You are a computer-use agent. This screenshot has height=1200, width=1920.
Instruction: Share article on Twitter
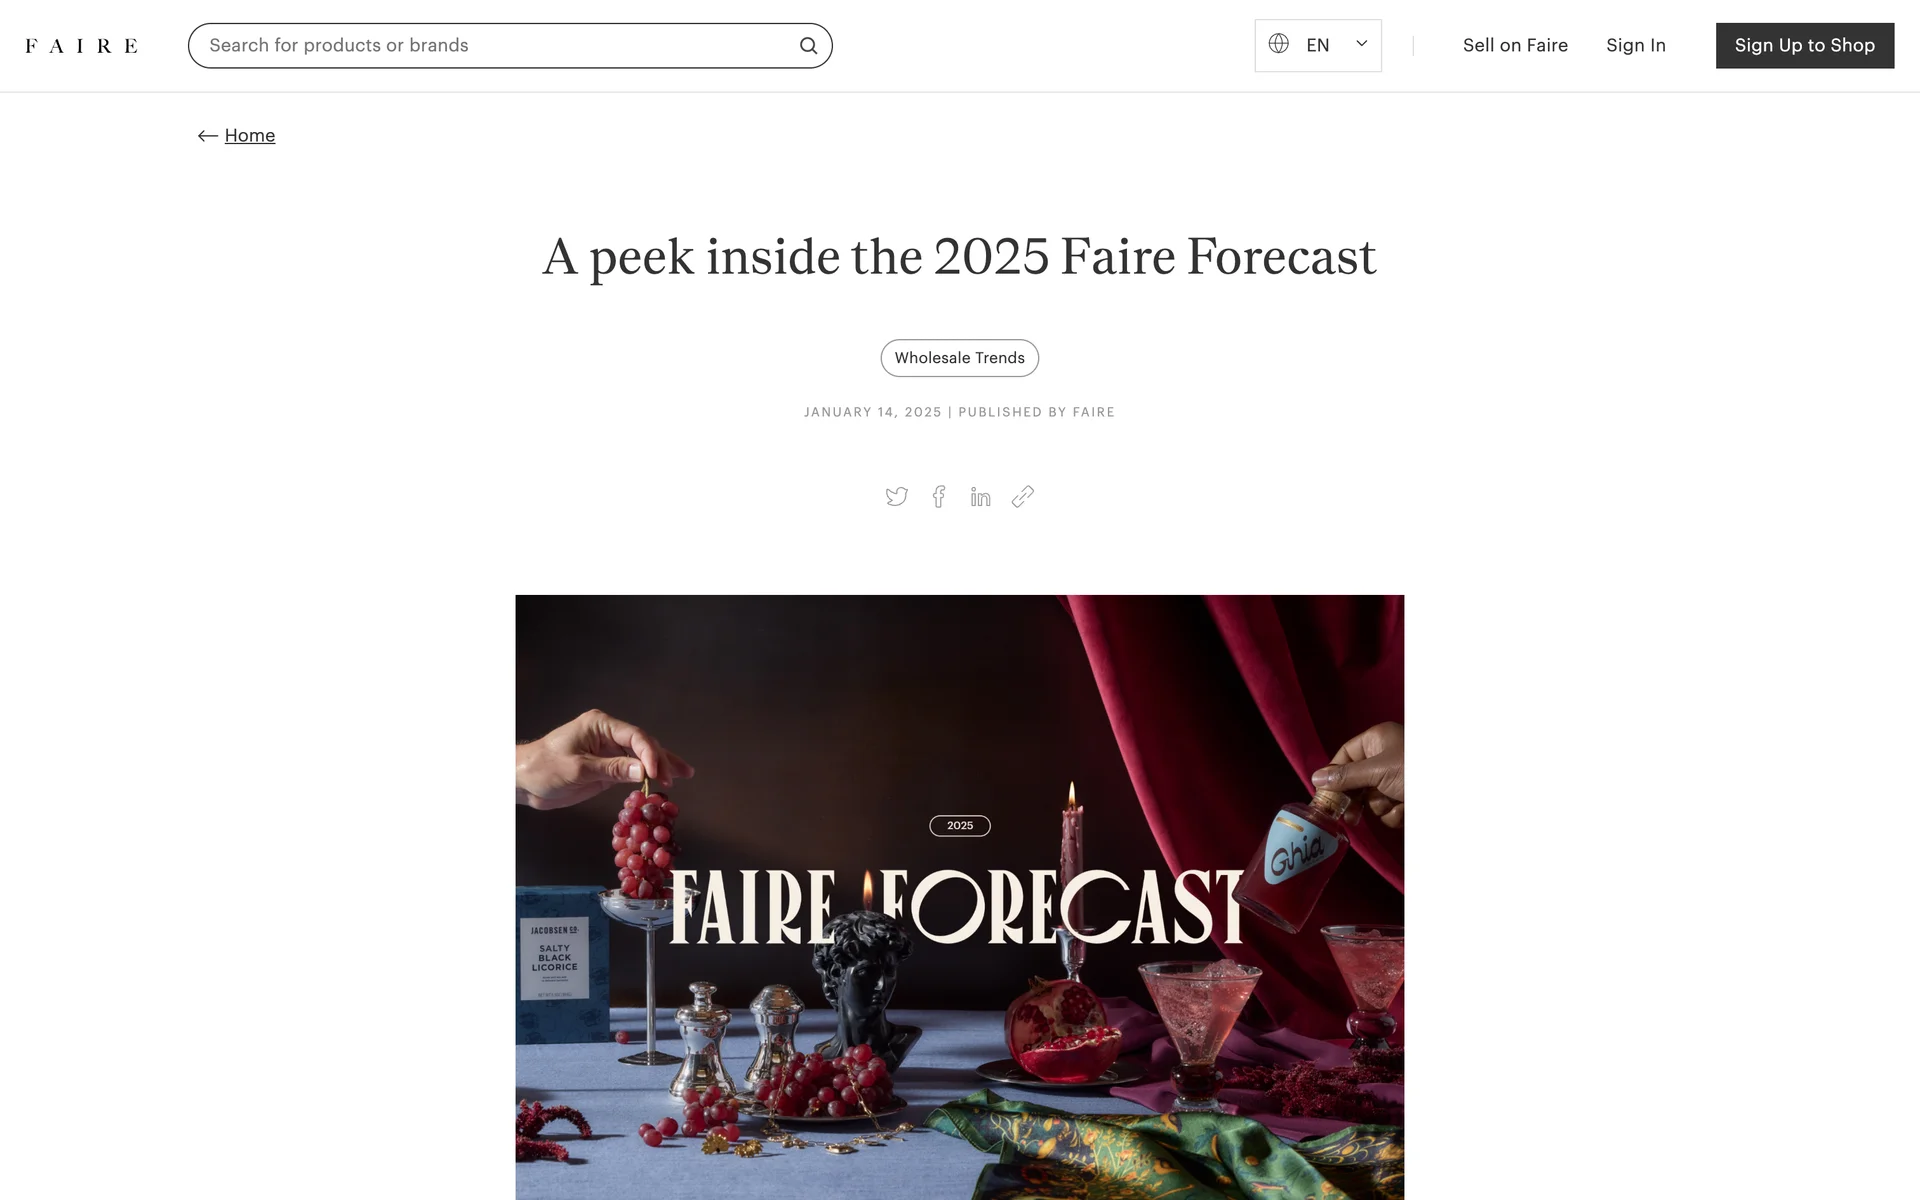(x=897, y=497)
